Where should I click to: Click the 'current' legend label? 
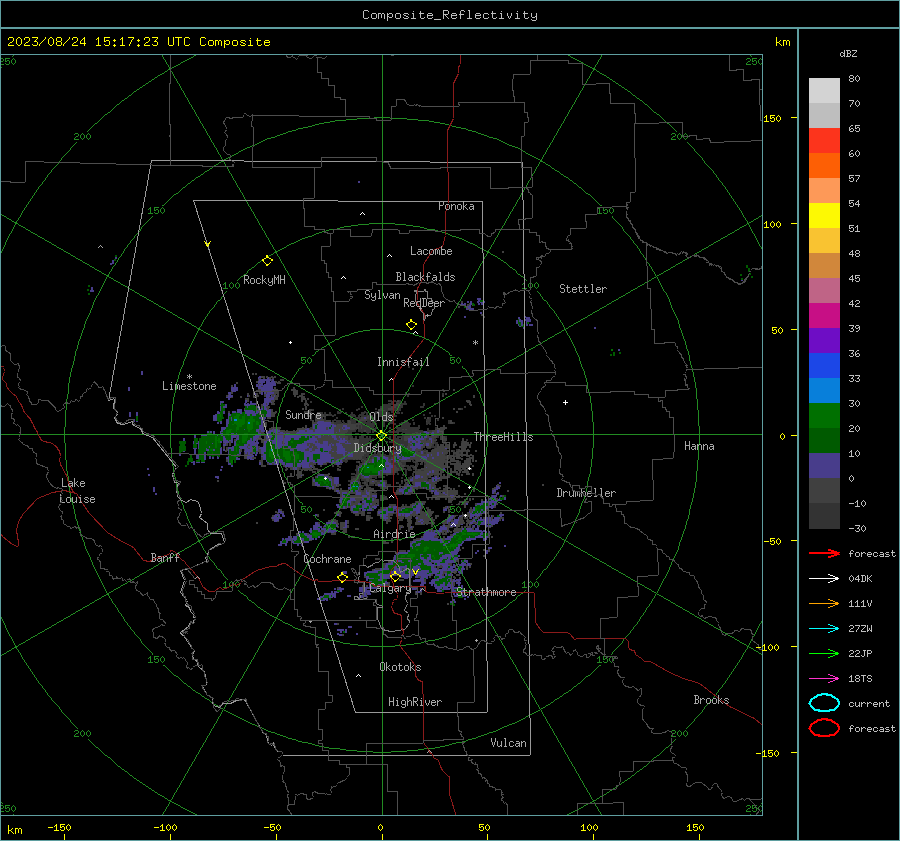869,704
